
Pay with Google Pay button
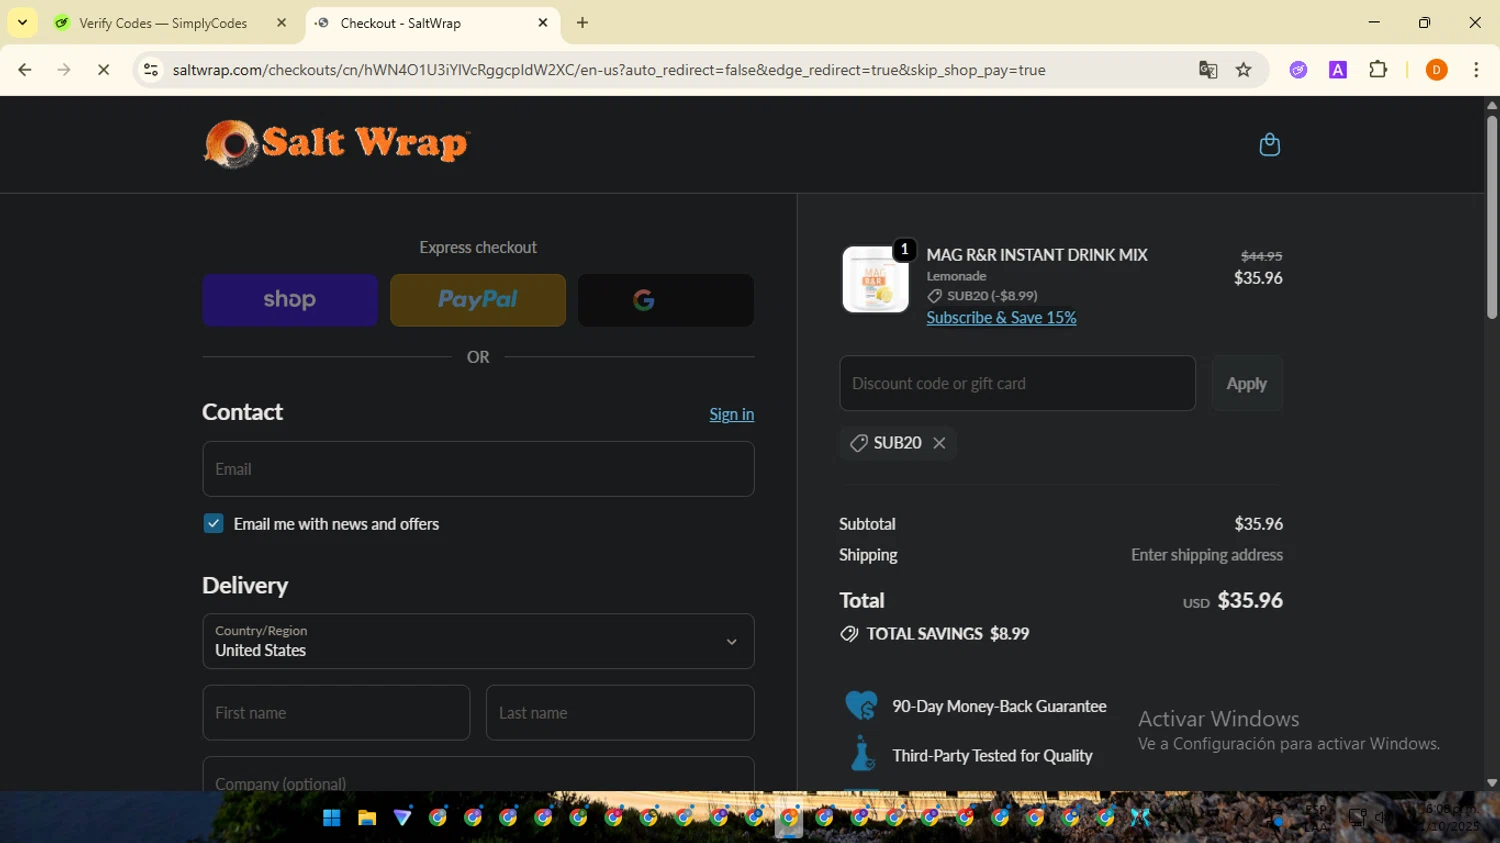click(666, 300)
